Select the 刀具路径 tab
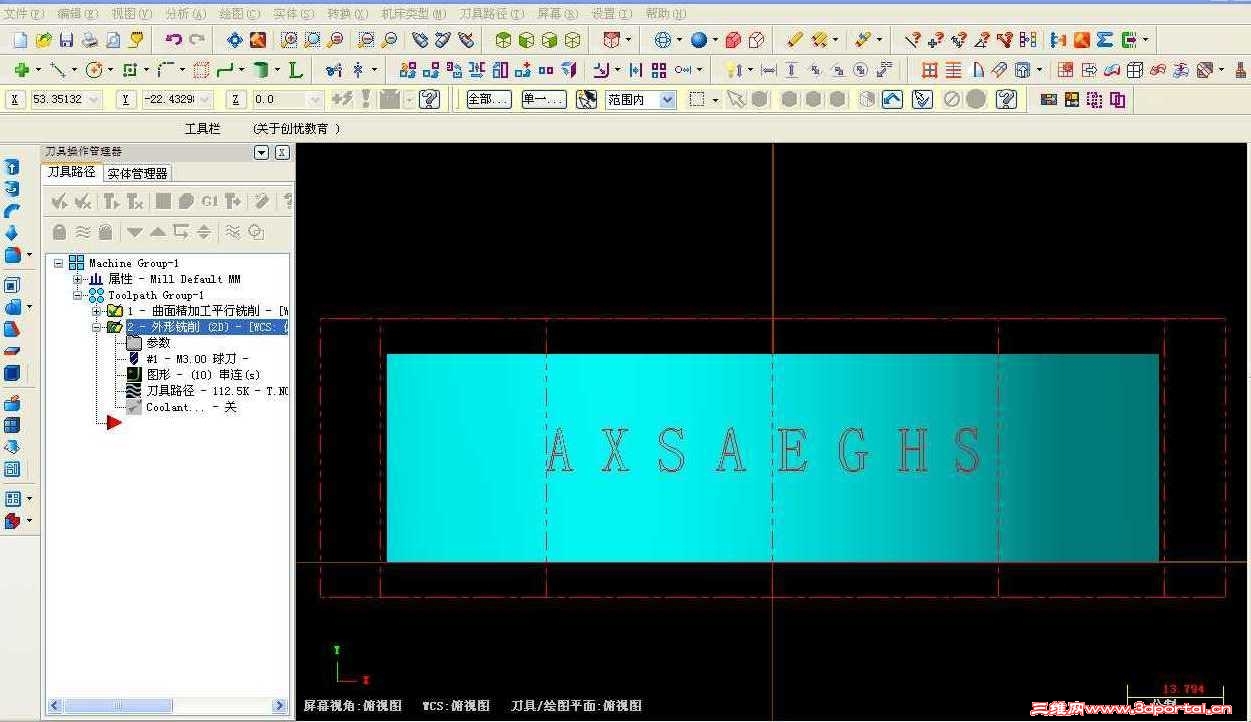Screen dimensions: 1251x722 [x=72, y=172]
